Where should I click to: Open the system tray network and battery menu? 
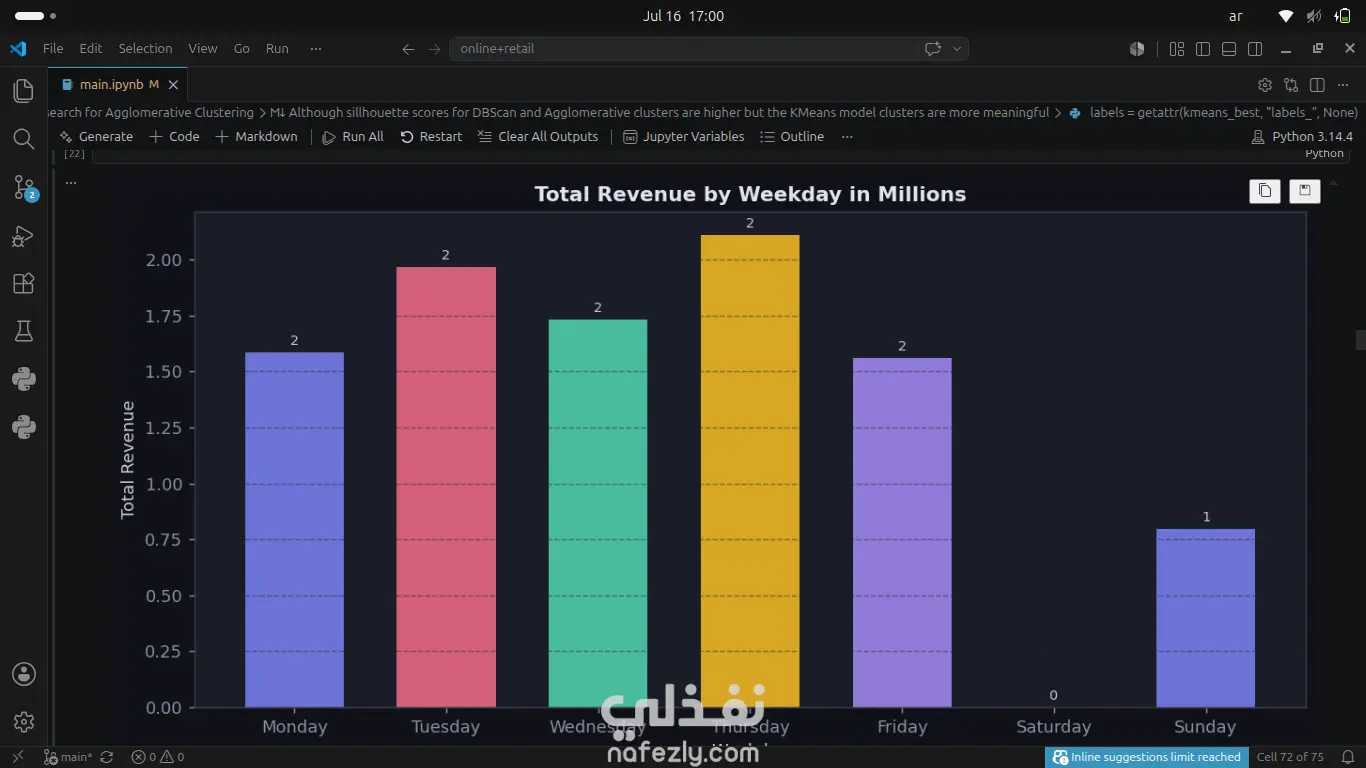point(1314,16)
